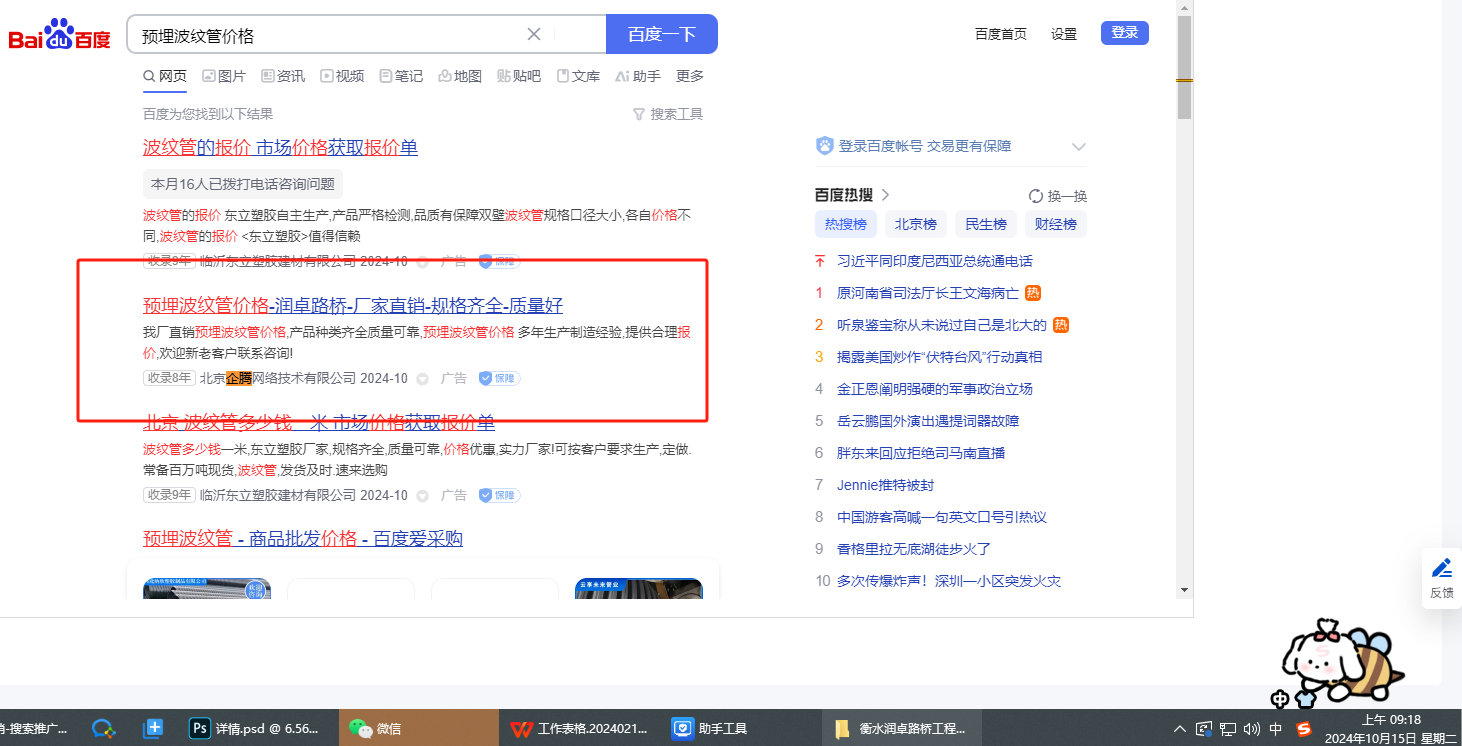This screenshot has width=1462, height=746.
Task: Open 搜索工具 filter options
Action: [x=668, y=114]
